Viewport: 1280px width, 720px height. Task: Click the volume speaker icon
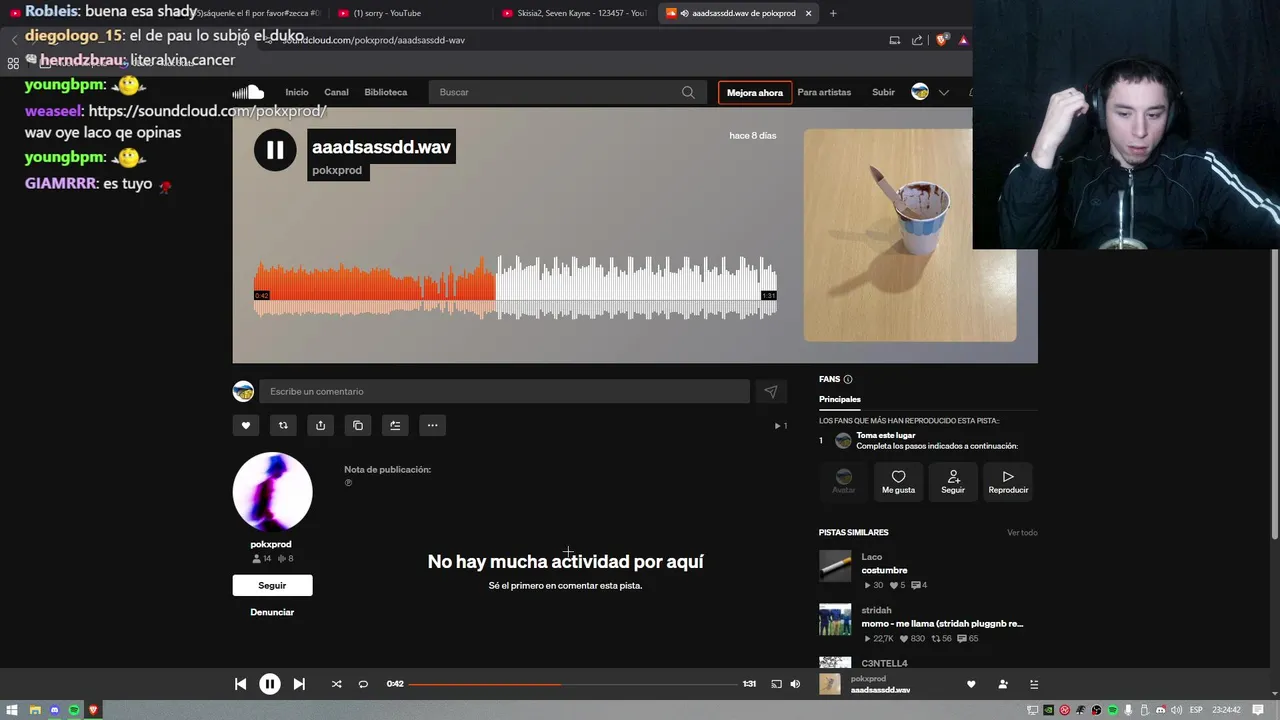pyautogui.click(x=795, y=684)
